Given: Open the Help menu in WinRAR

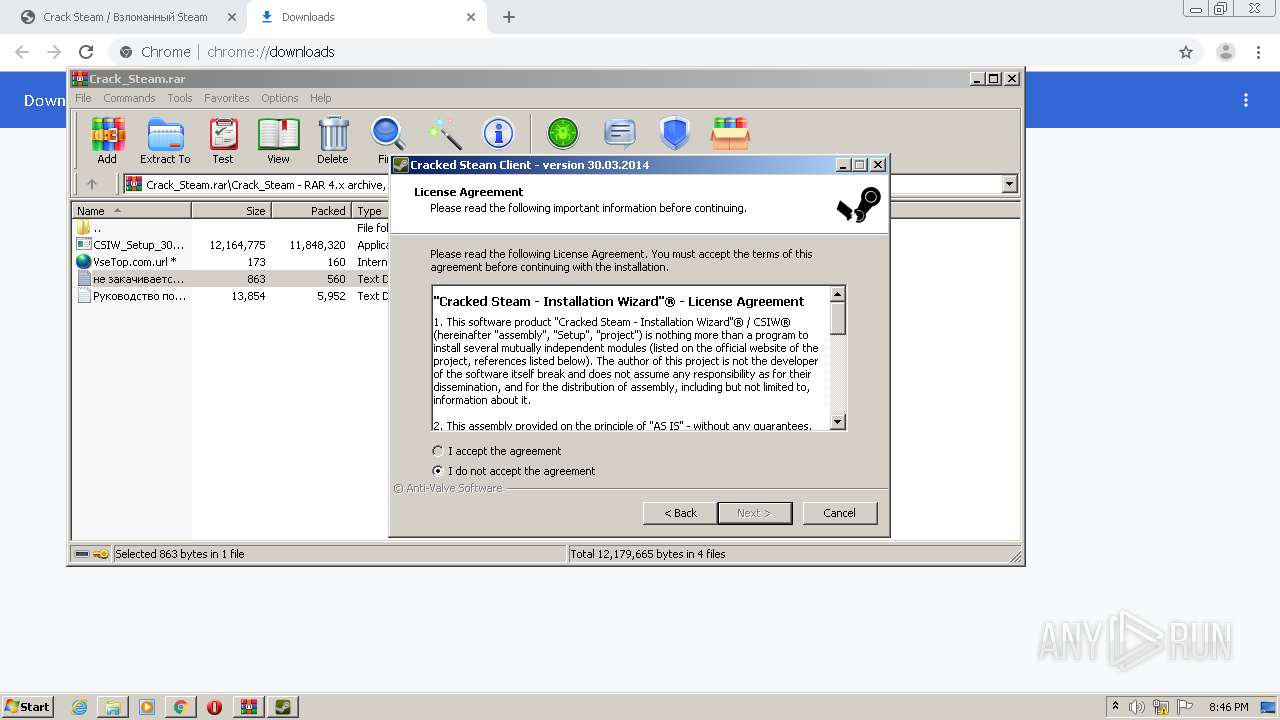Looking at the screenshot, I should [320, 98].
